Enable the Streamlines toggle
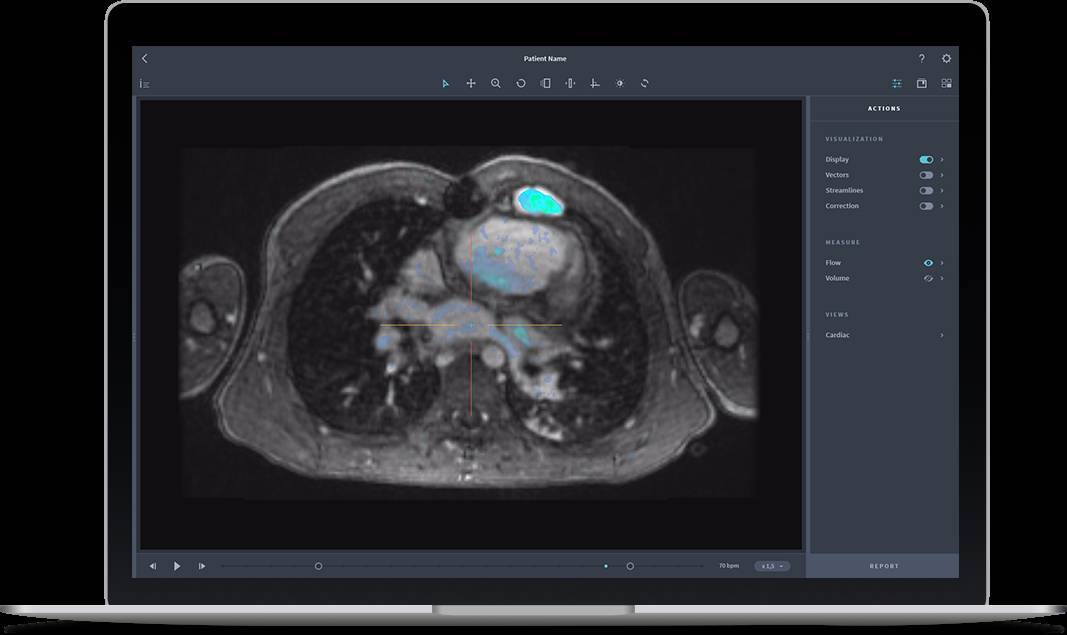This screenshot has height=635, width=1067. click(x=926, y=191)
